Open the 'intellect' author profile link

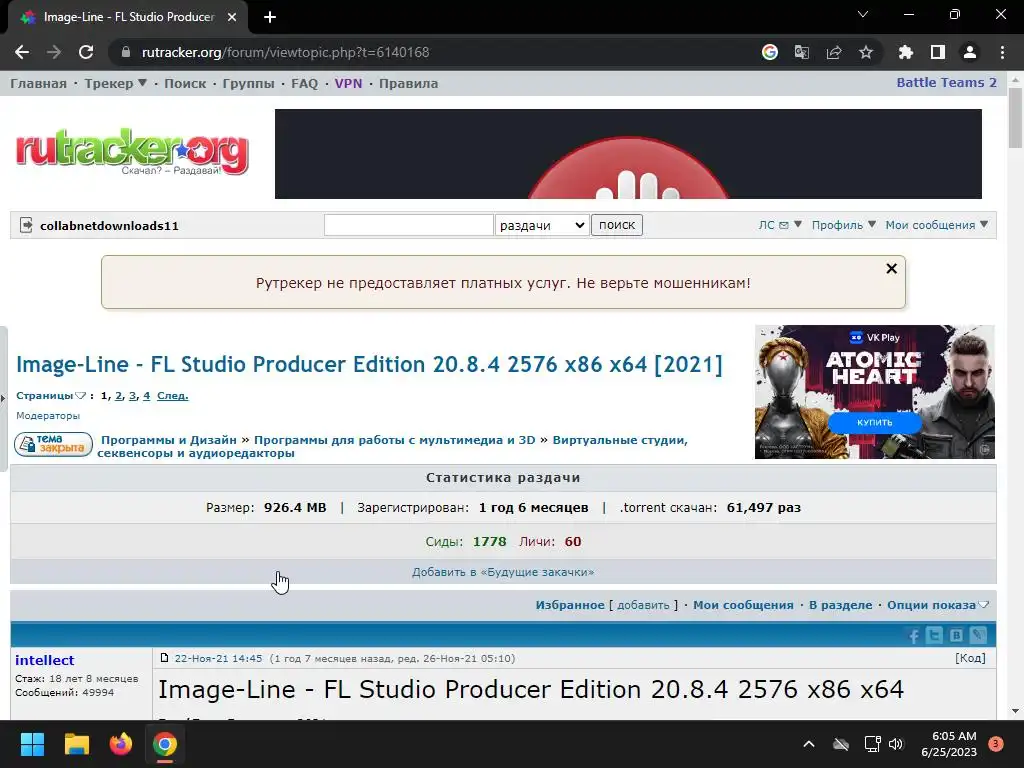(x=44, y=660)
